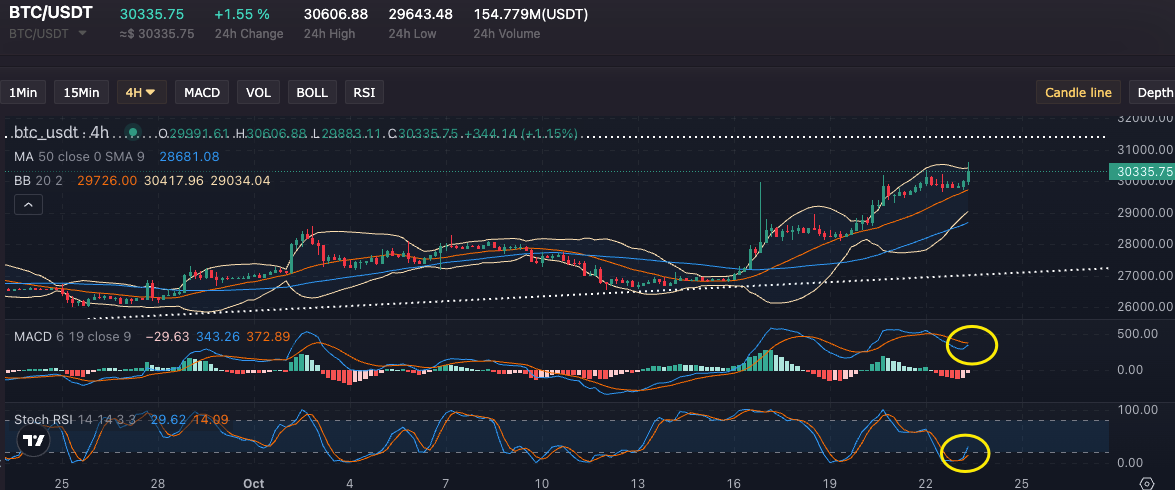Enable the RSI indicator button

point(365,93)
